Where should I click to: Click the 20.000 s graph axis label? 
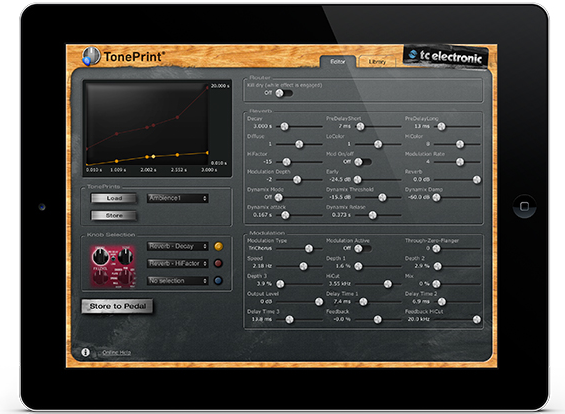pyautogui.click(x=220, y=86)
